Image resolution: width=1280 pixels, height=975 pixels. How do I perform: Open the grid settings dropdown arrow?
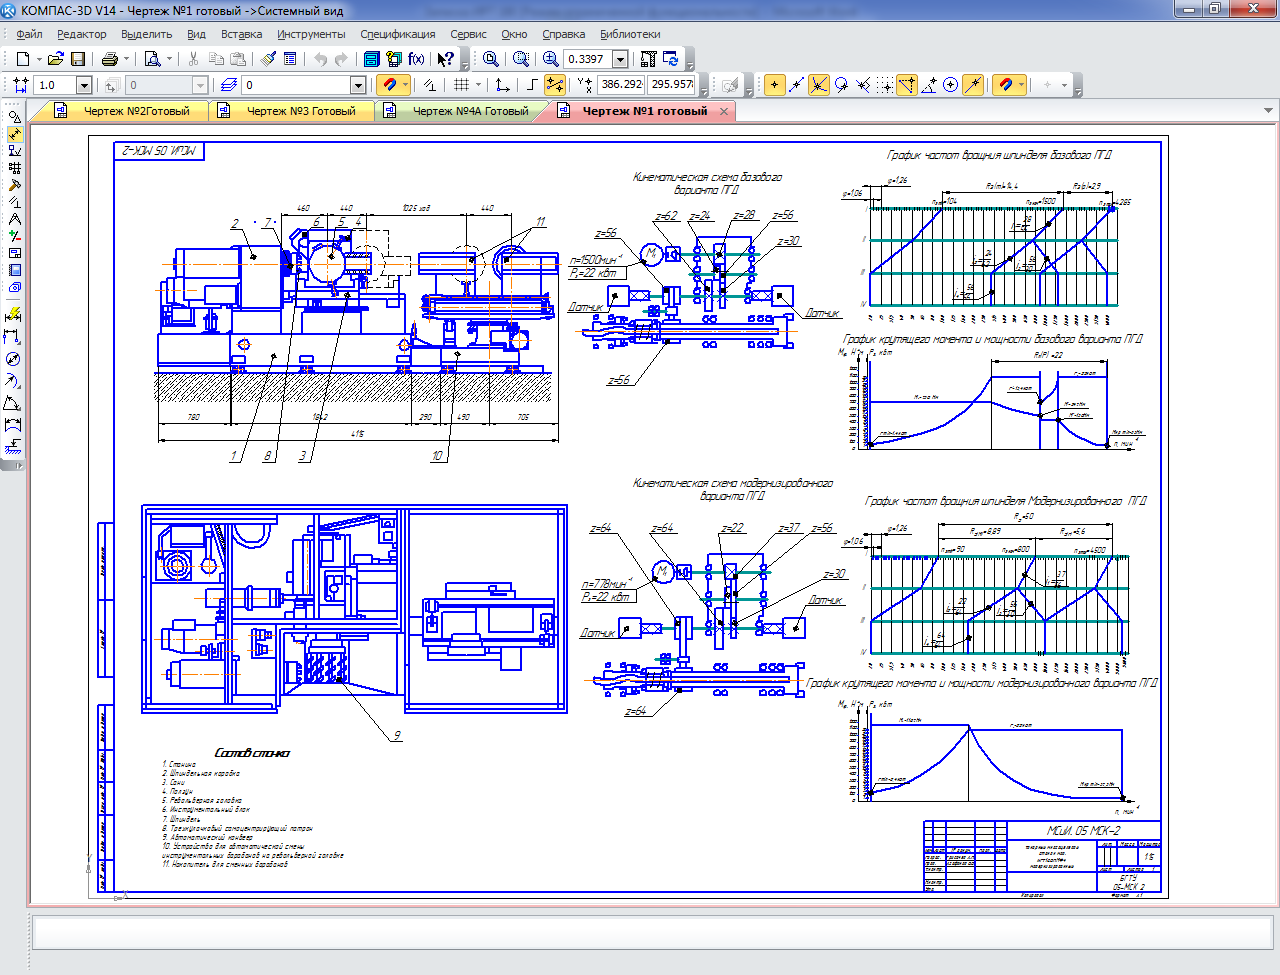(479, 85)
